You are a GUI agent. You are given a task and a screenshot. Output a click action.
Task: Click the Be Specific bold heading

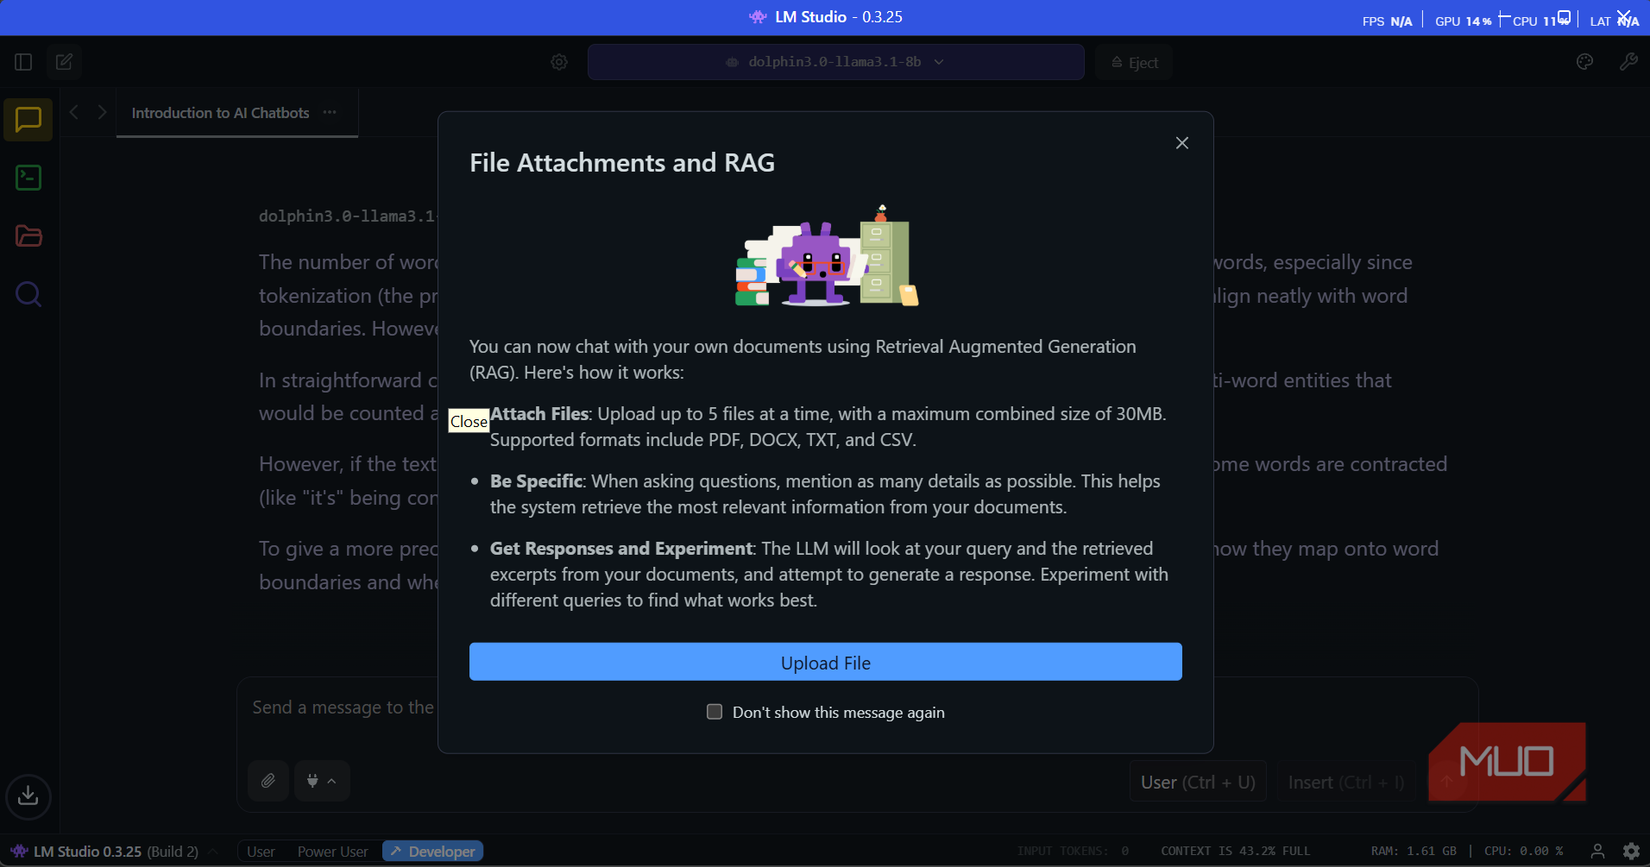click(536, 481)
